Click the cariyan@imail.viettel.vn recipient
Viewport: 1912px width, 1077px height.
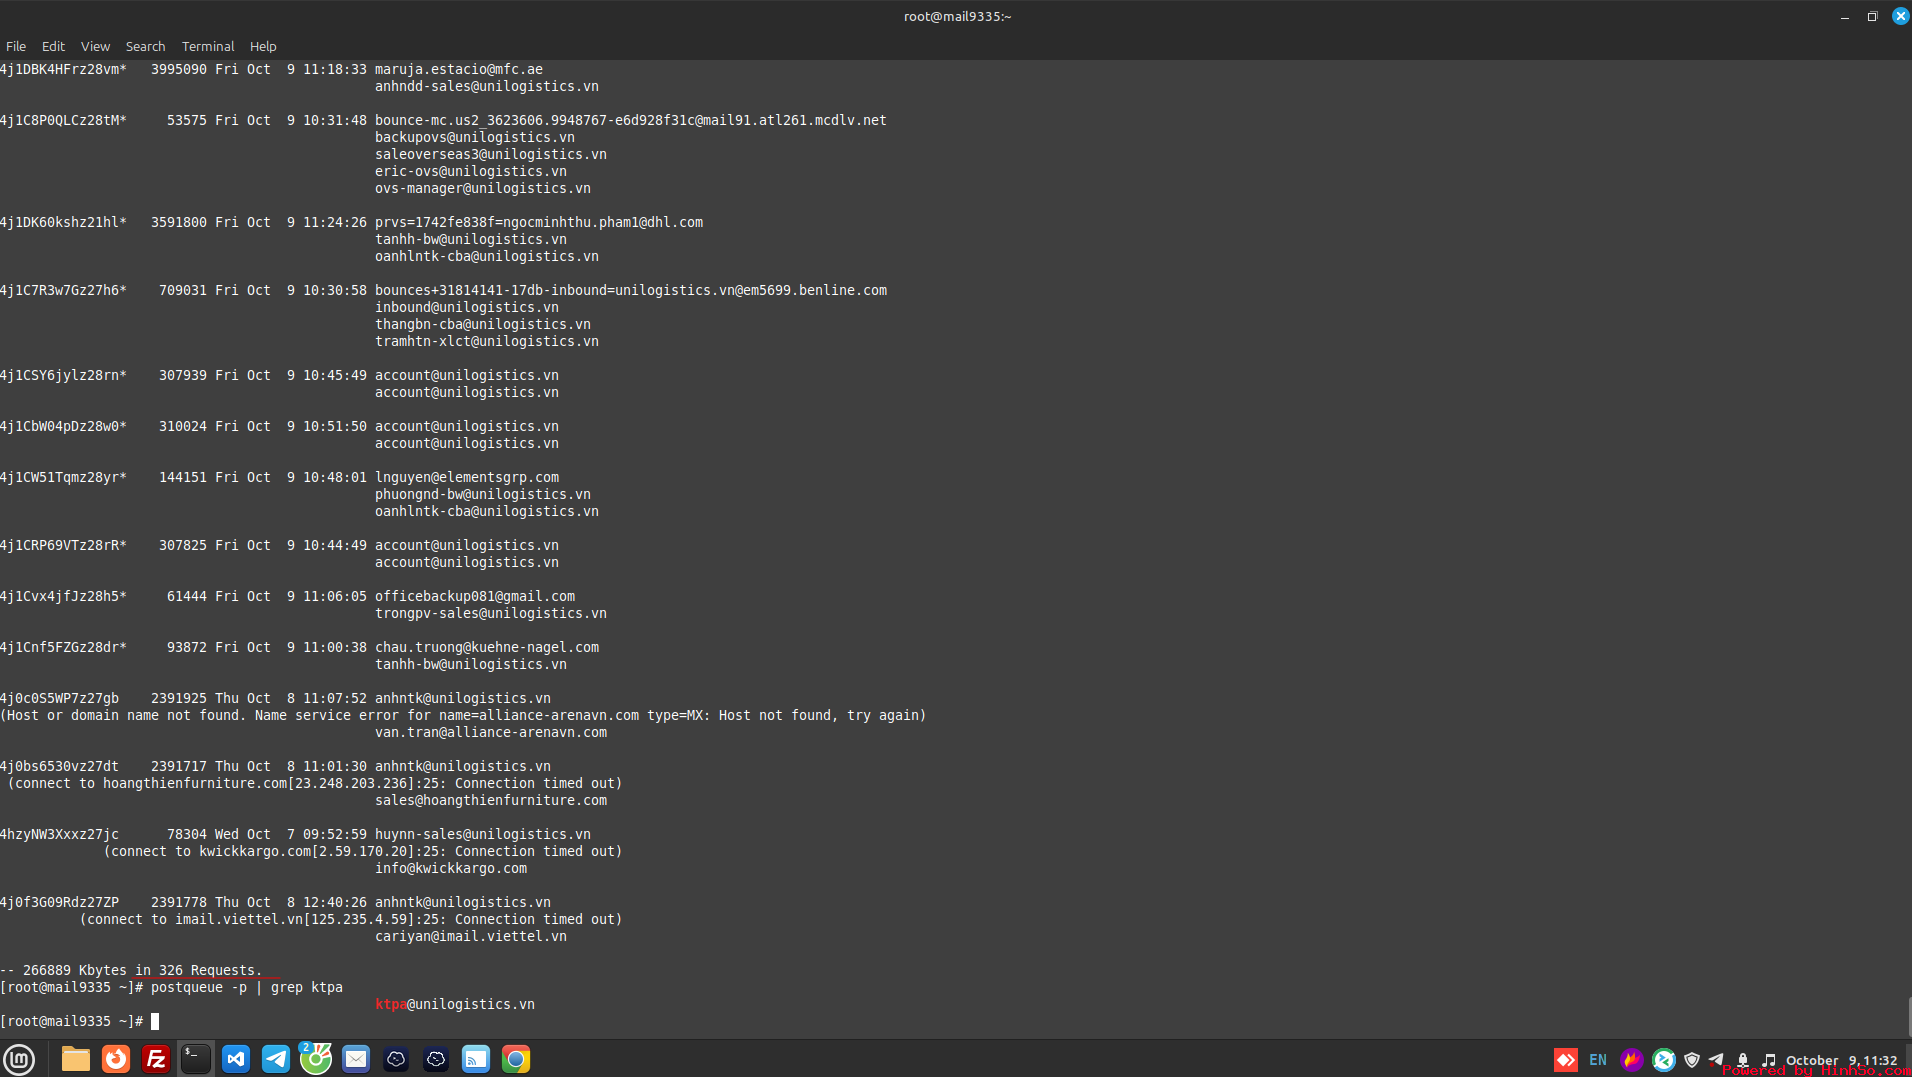[471, 936]
